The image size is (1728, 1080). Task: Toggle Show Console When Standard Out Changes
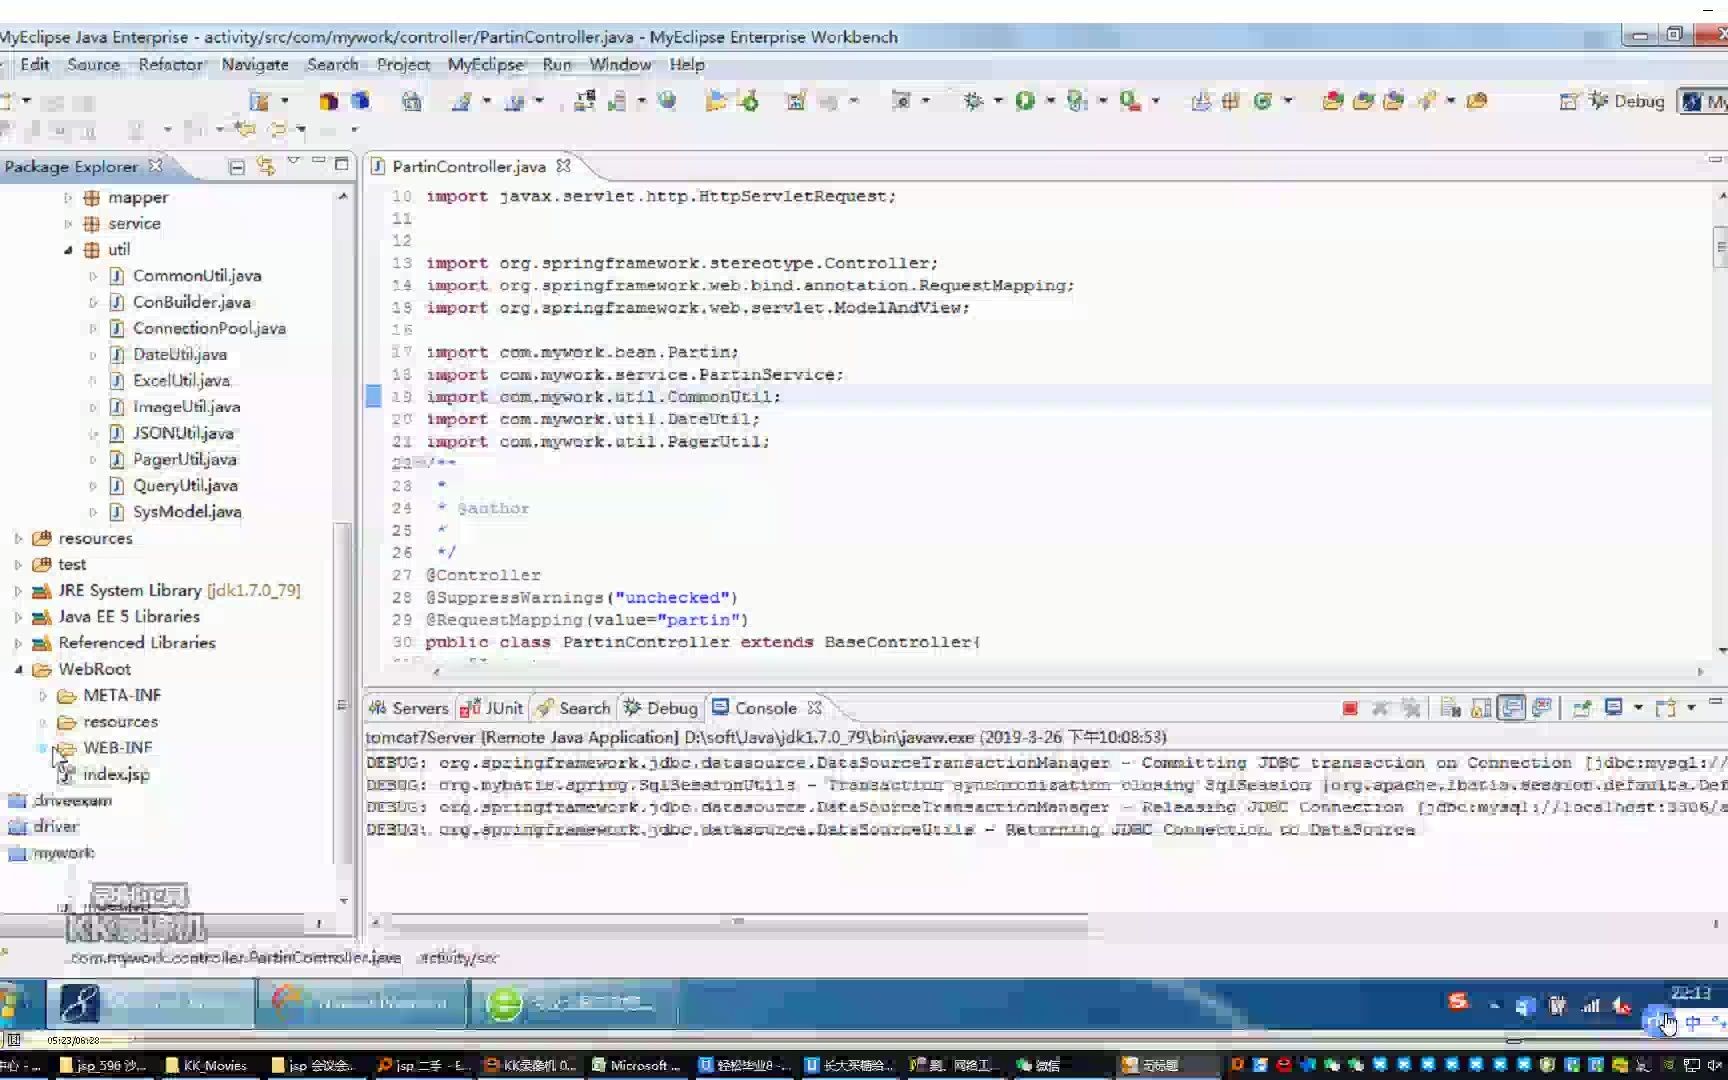coord(1512,708)
